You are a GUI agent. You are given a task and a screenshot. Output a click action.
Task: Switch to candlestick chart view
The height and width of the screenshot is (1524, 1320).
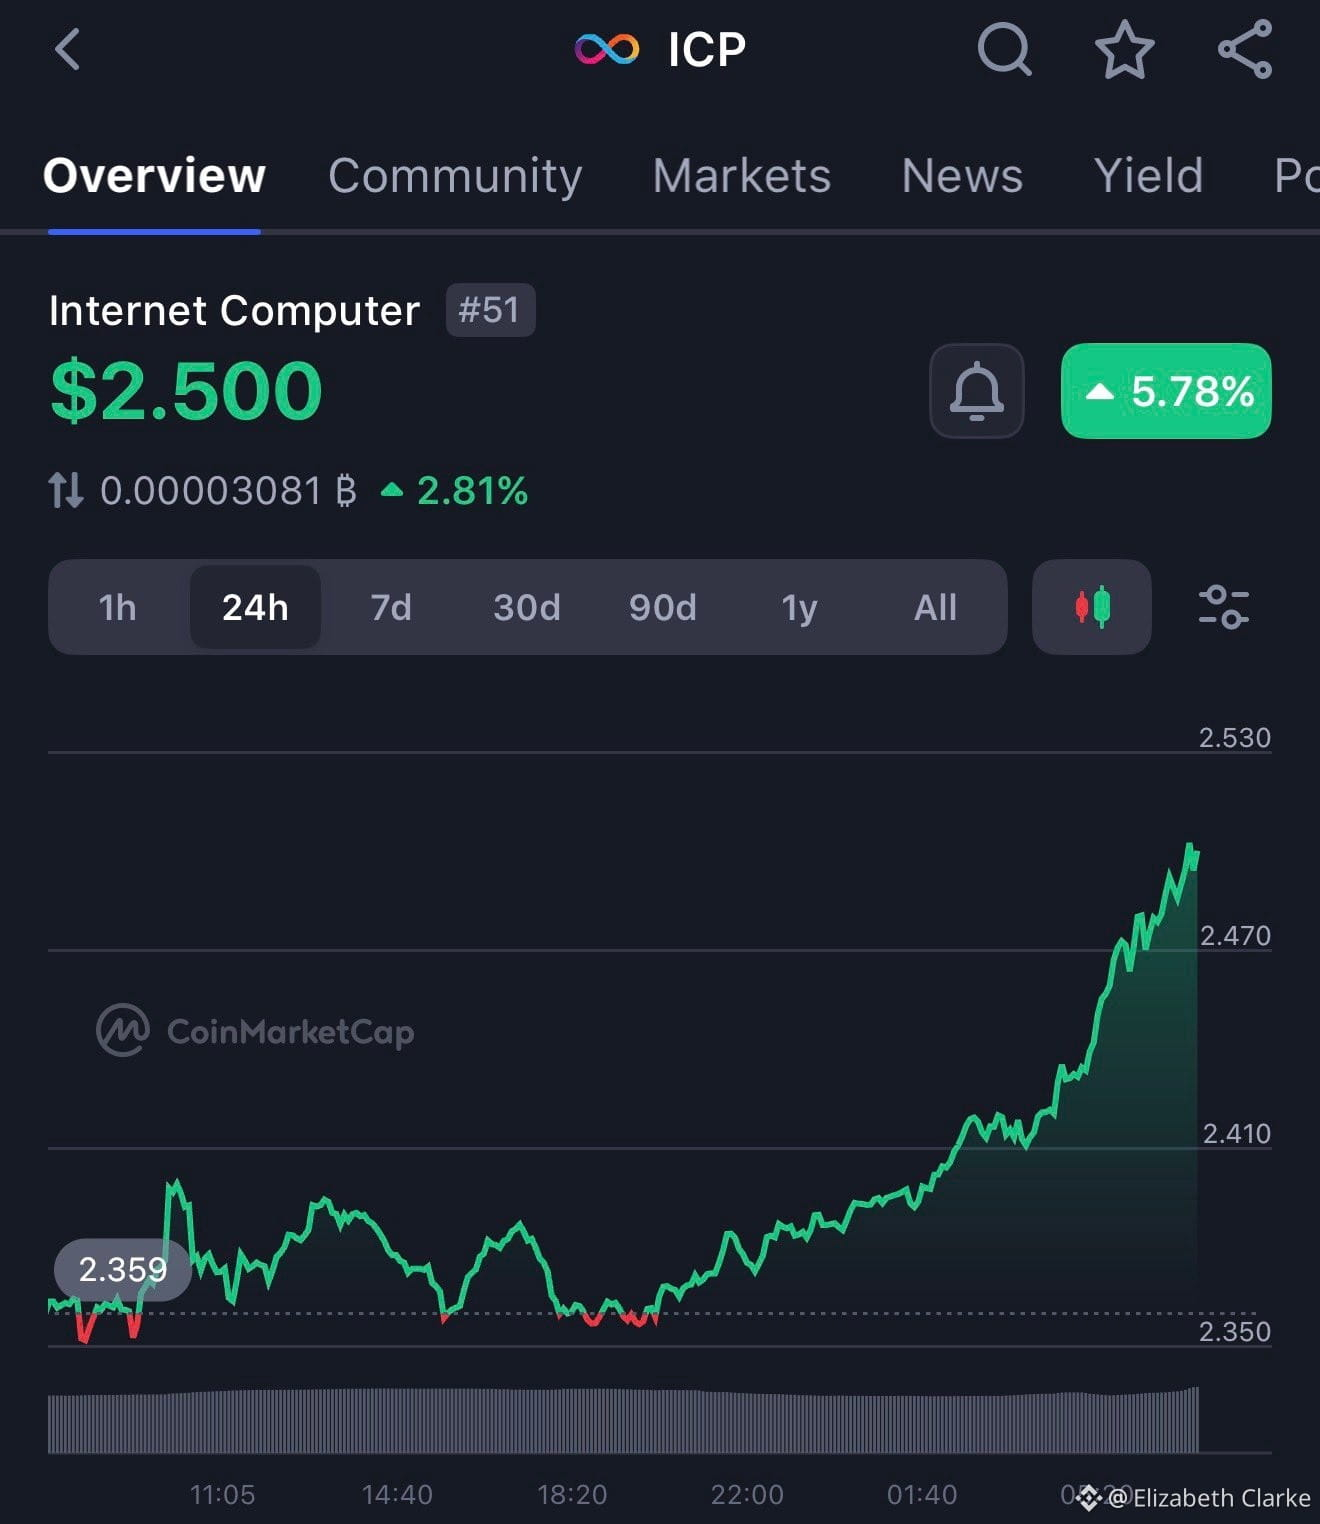pyautogui.click(x=1092, y=607)
